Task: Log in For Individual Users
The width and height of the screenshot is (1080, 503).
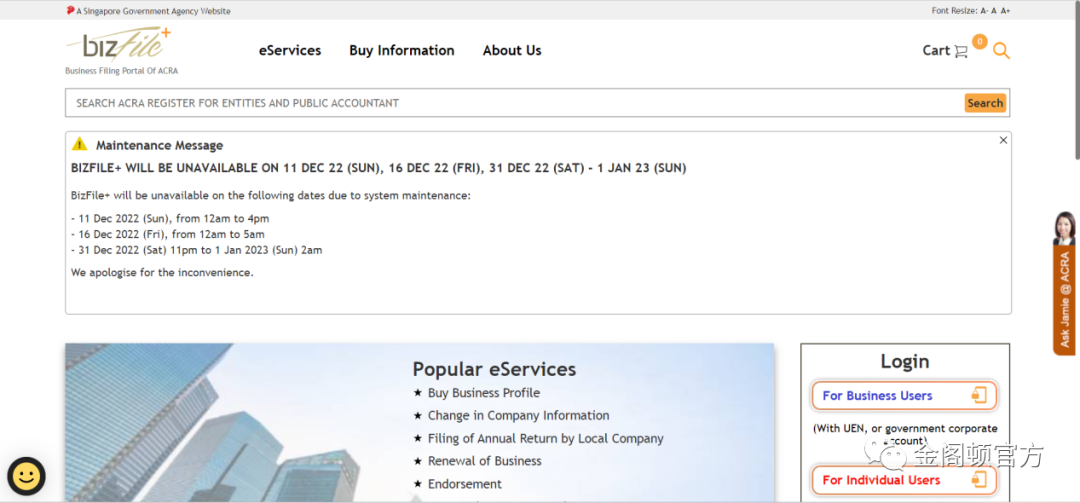Action: [904, 480]
